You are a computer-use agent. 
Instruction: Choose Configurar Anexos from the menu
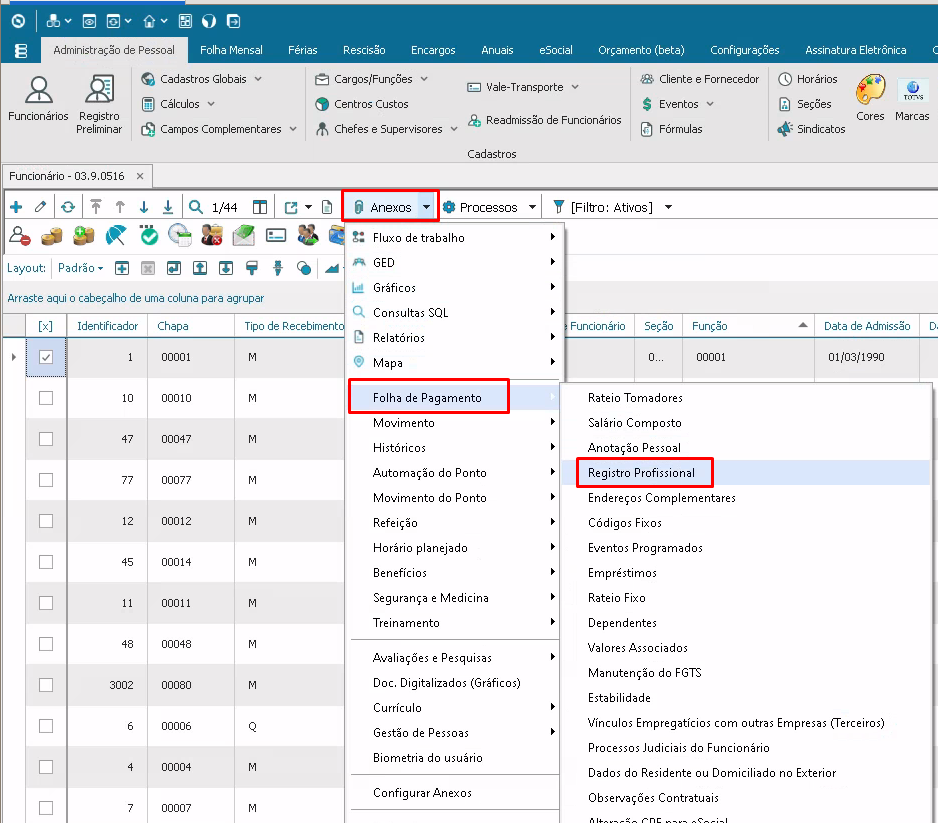coord(422,792)
